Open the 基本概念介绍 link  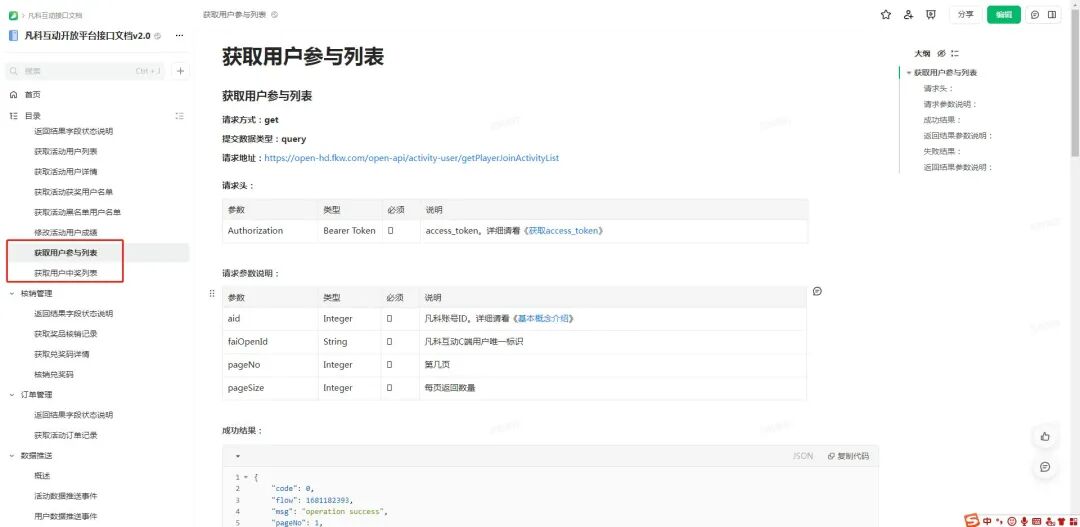545,319
